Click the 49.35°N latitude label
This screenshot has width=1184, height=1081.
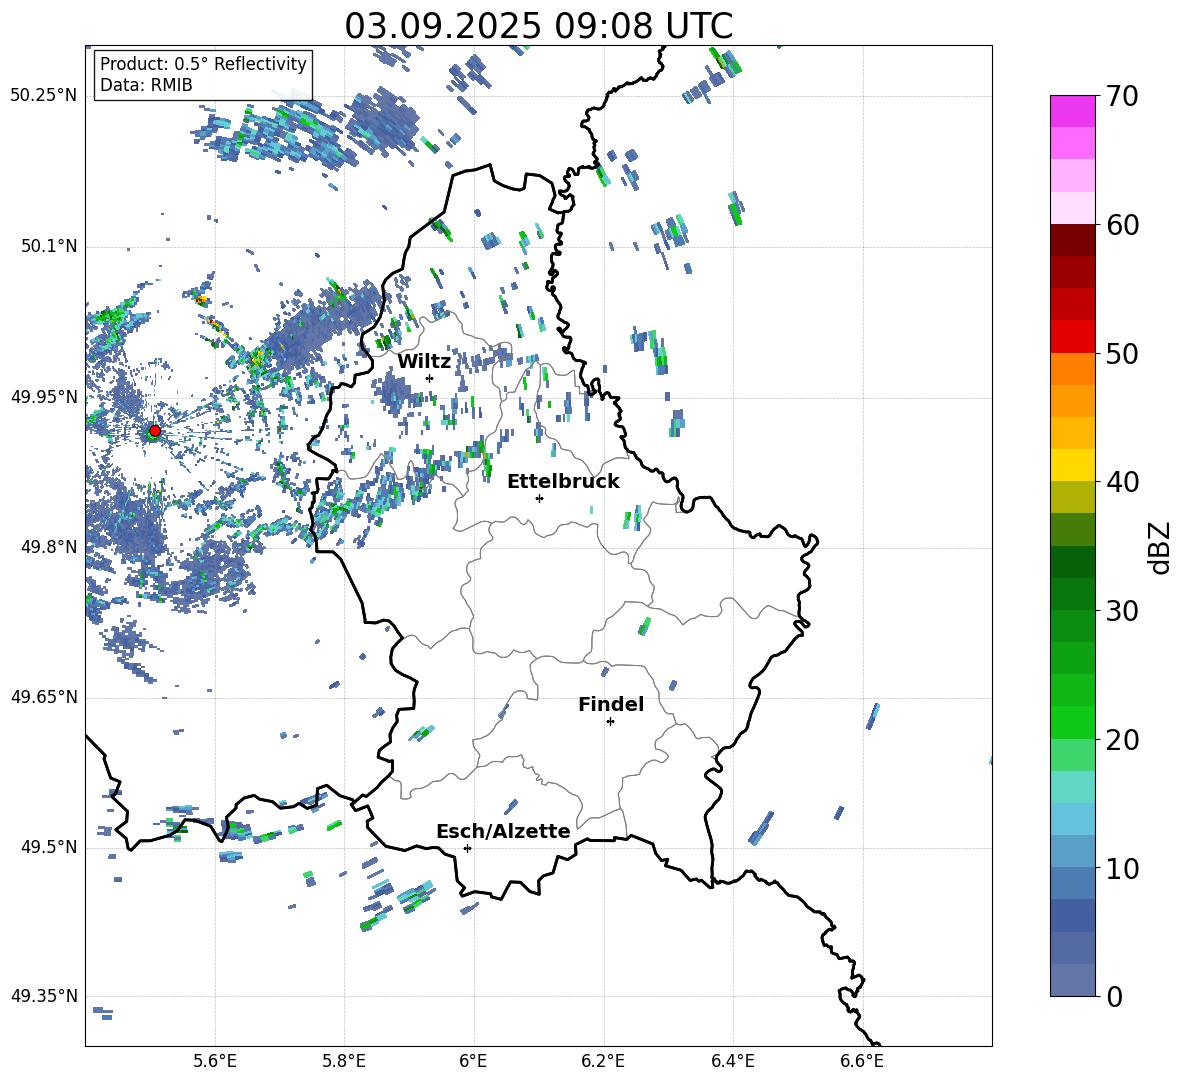point(44,996)
